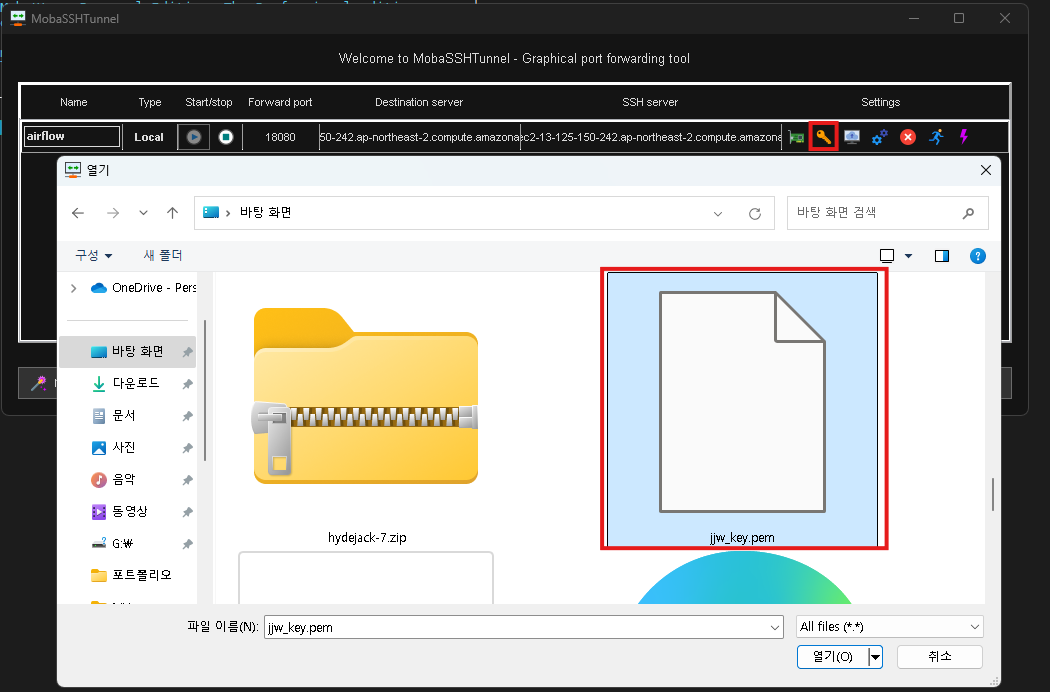Expand the OneDrive tree item
Screen dimensions: 1050x692
tap(74, 288)
